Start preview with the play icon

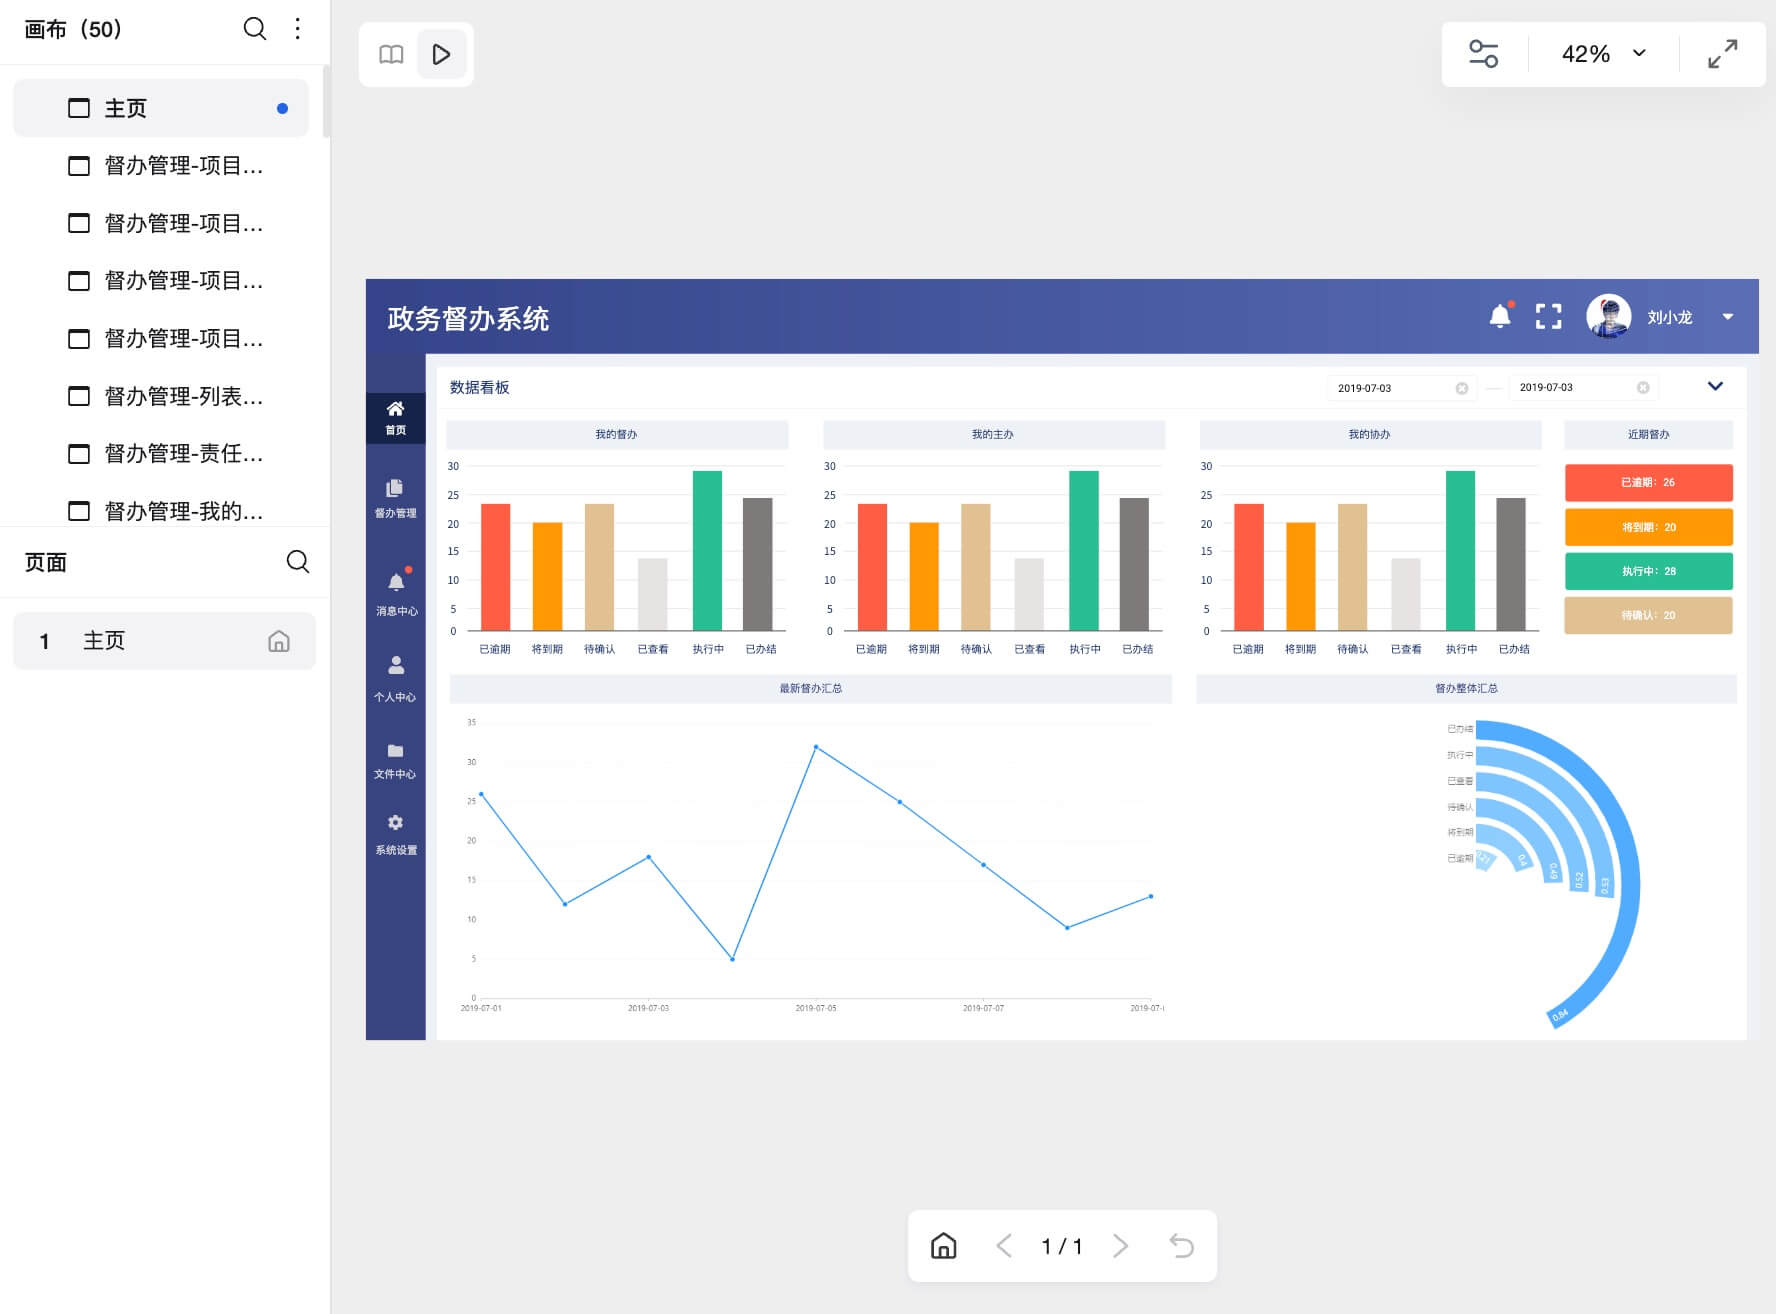[x=442, y=54]
